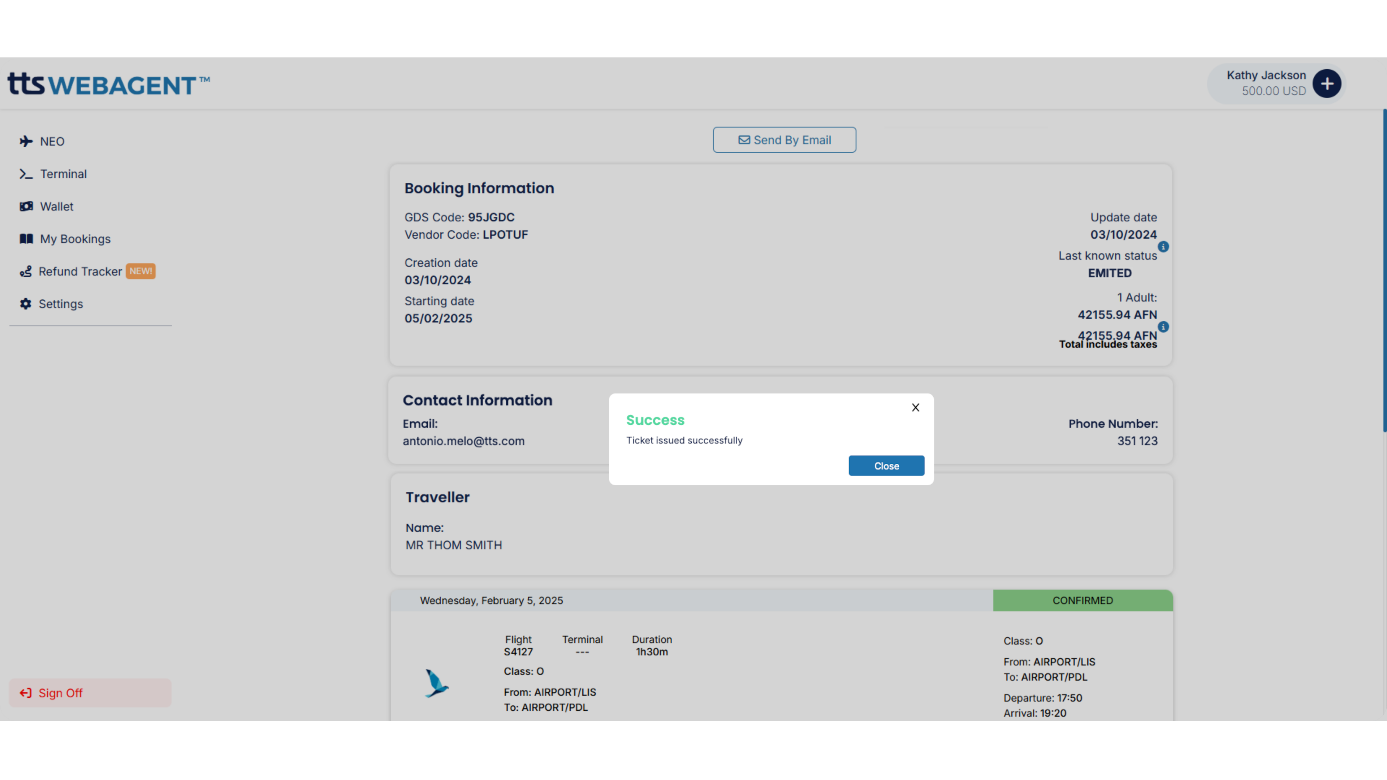The width and height of the screenshot is (1387, 780).
Task: Click GDS code 95JGDC
Action: [491, 217]
